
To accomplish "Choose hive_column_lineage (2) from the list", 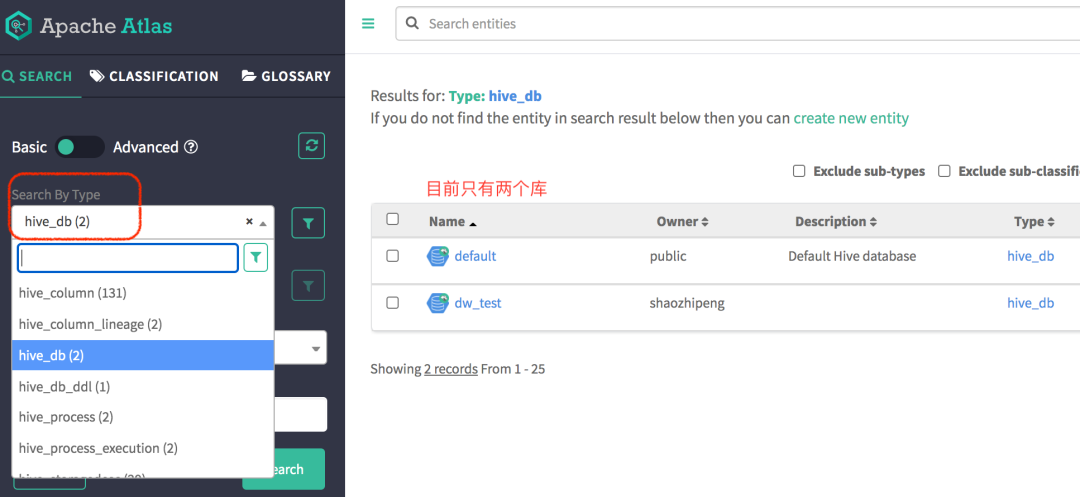I will coord(143,324).
